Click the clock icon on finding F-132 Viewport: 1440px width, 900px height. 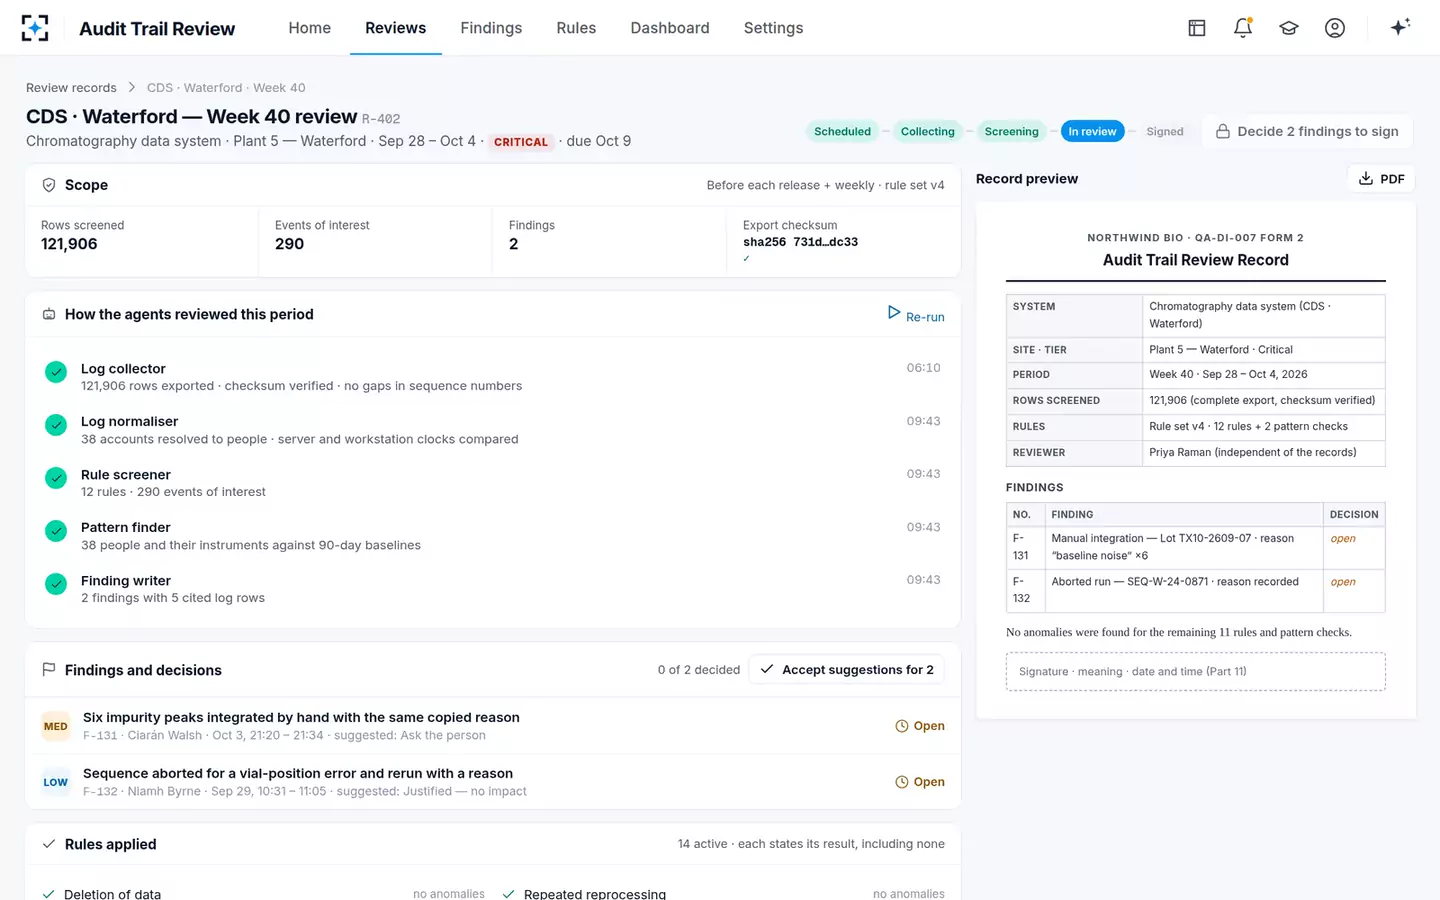coord(902,782)
